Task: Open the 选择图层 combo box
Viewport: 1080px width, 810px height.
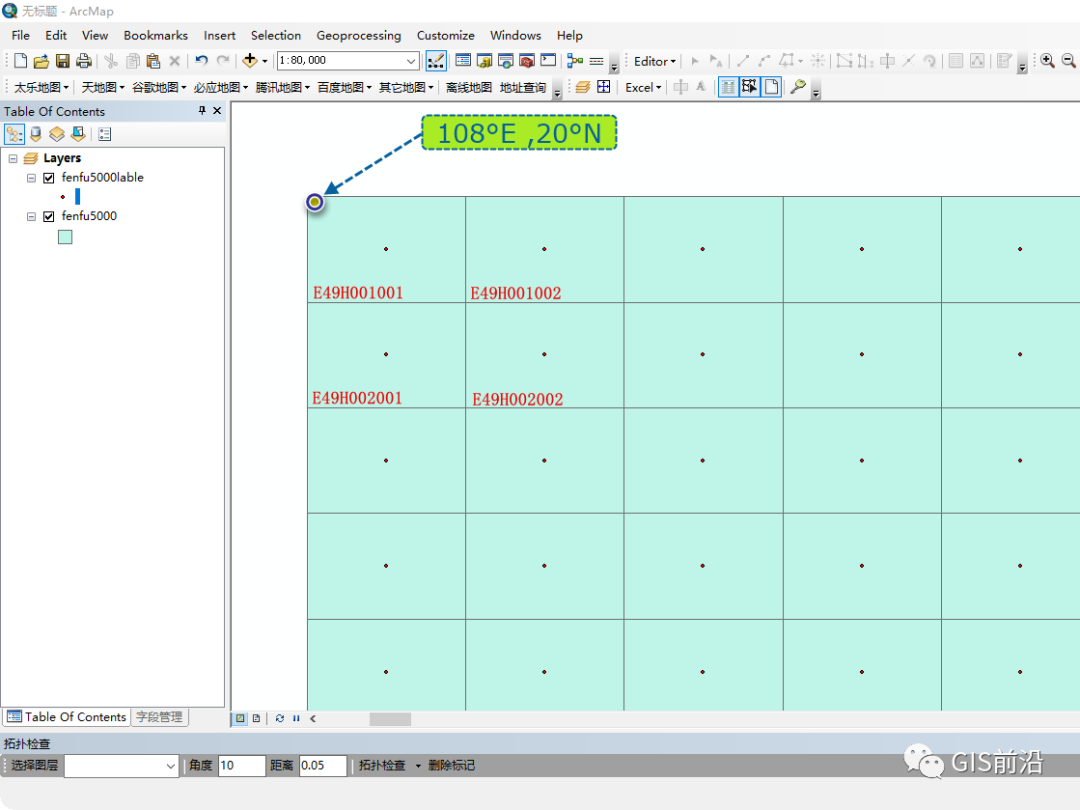Action: 121,765
